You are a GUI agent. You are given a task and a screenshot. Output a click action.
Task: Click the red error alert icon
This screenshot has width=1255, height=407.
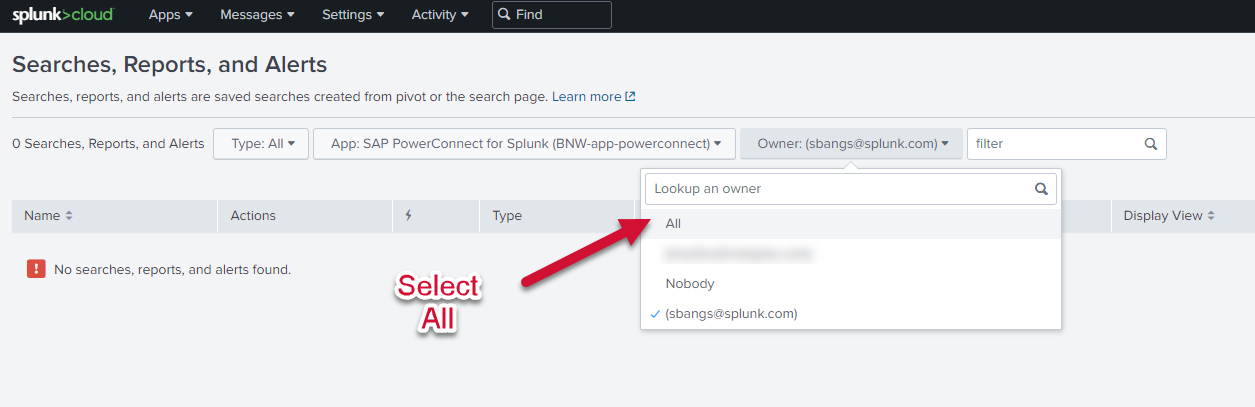tap(36, 269)
